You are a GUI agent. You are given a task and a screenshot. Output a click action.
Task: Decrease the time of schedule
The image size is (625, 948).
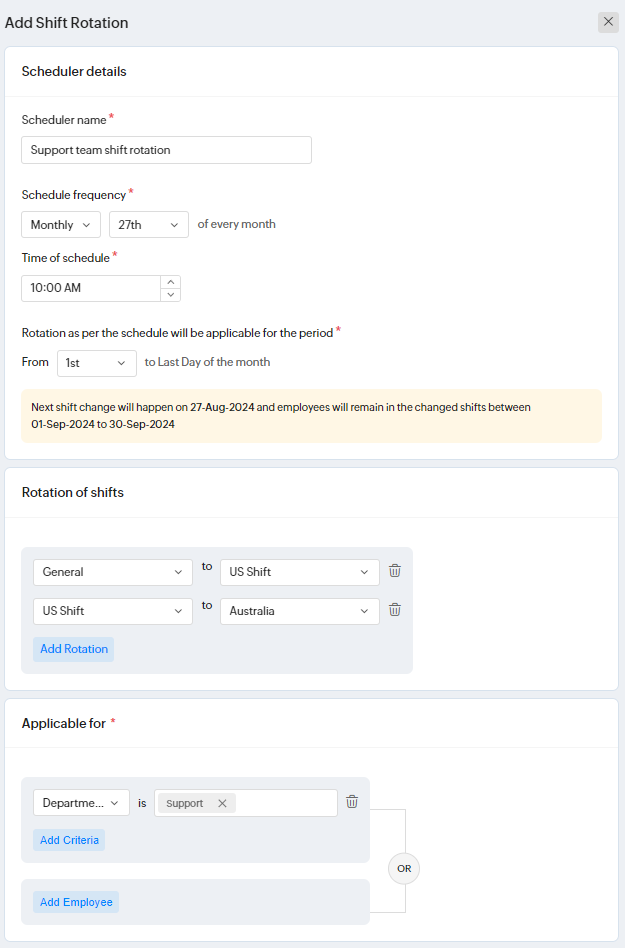(x=171, y=295)
